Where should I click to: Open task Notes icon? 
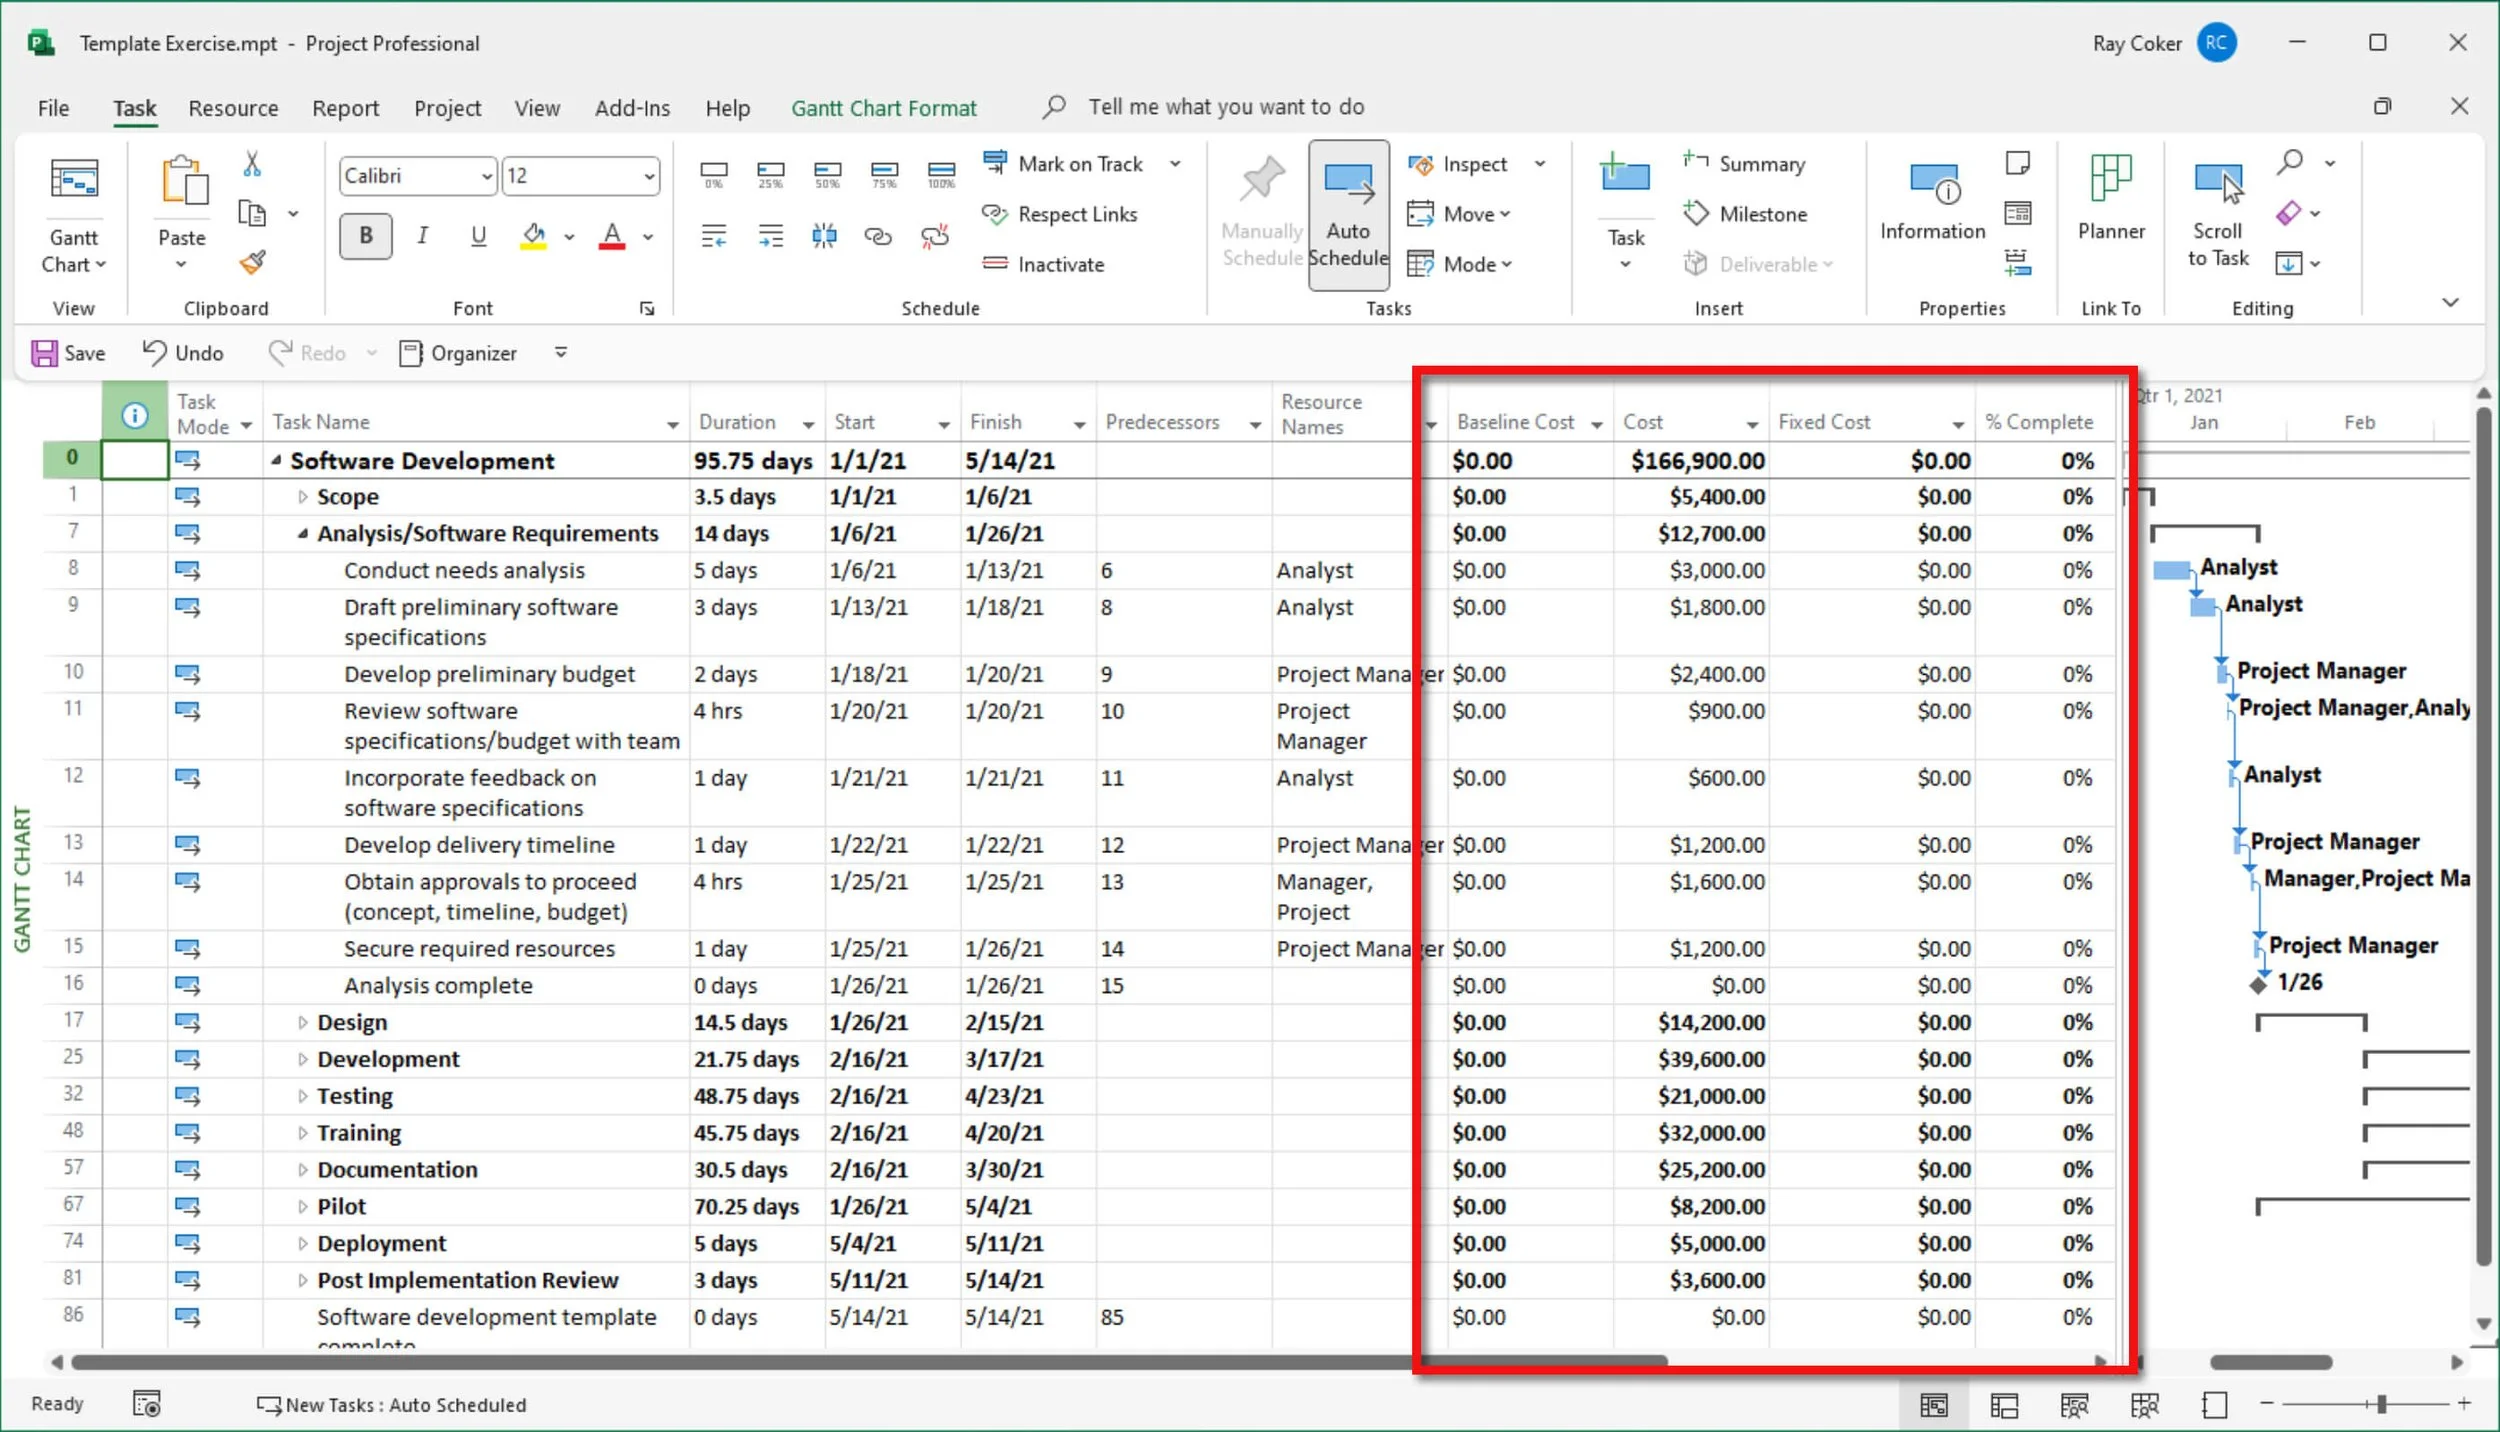pos(2018,163)
